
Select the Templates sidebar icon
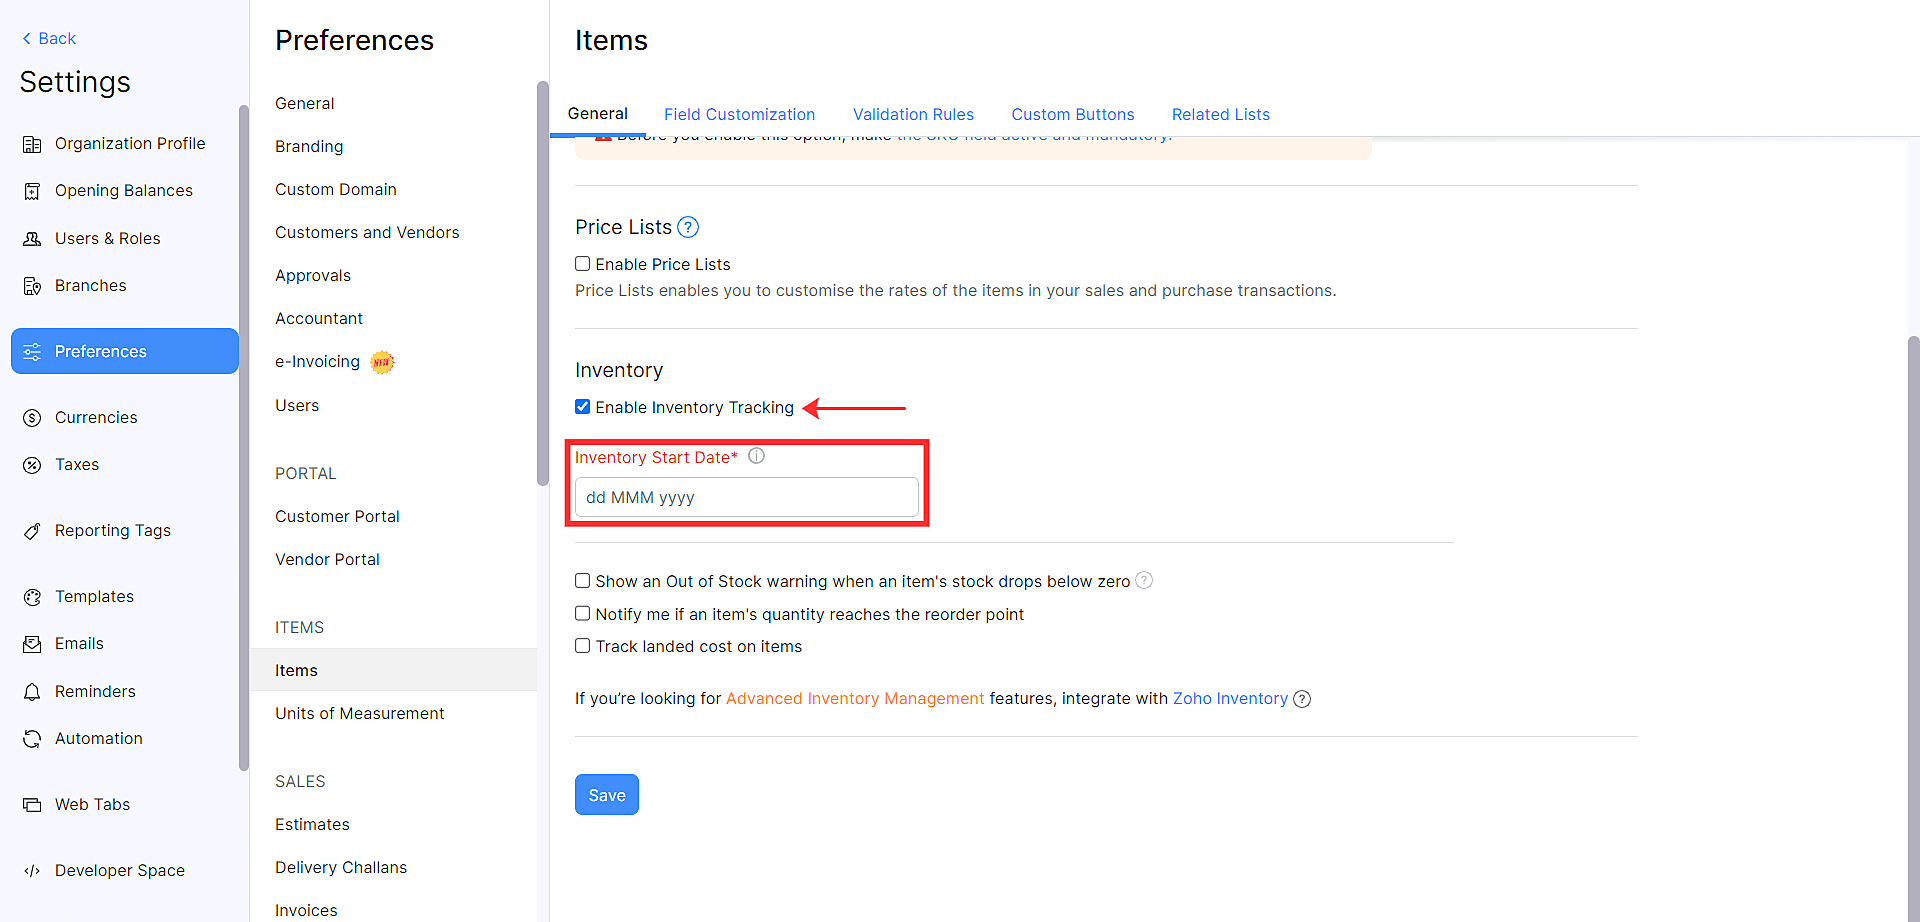pyautogui.click(x=33, y=596)
